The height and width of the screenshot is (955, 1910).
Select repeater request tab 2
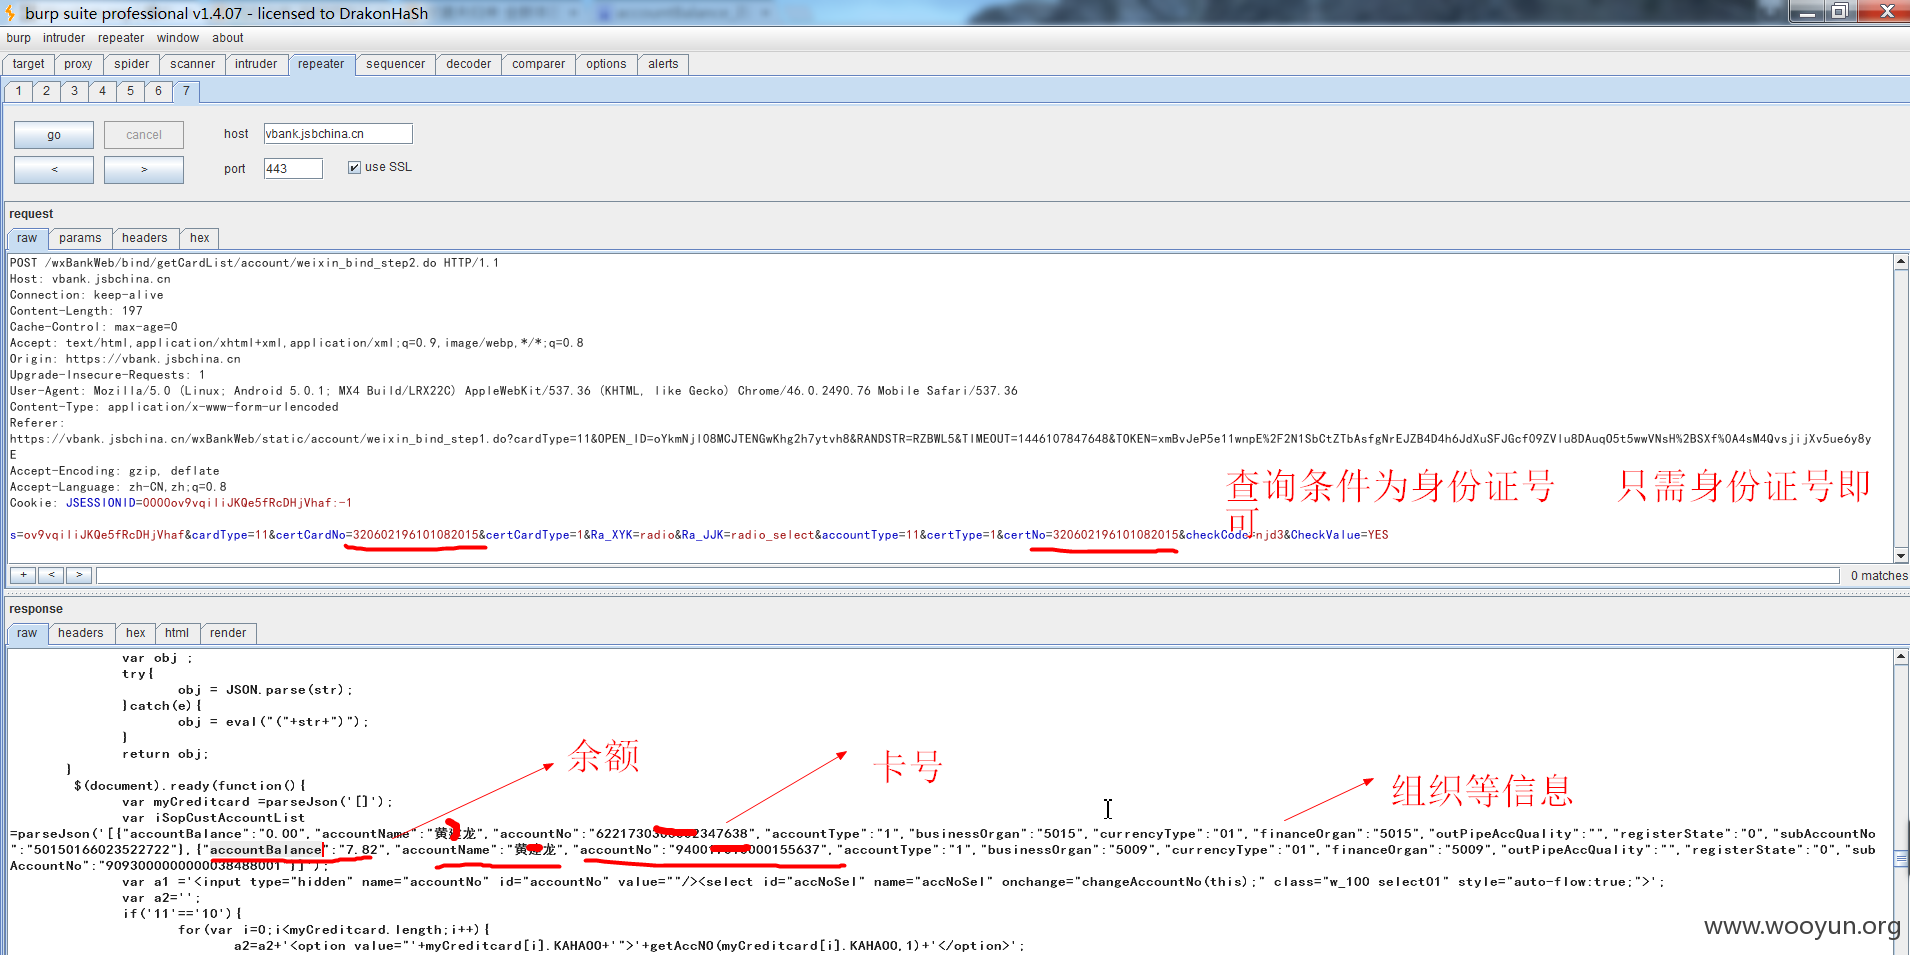[x=46, y=91]
